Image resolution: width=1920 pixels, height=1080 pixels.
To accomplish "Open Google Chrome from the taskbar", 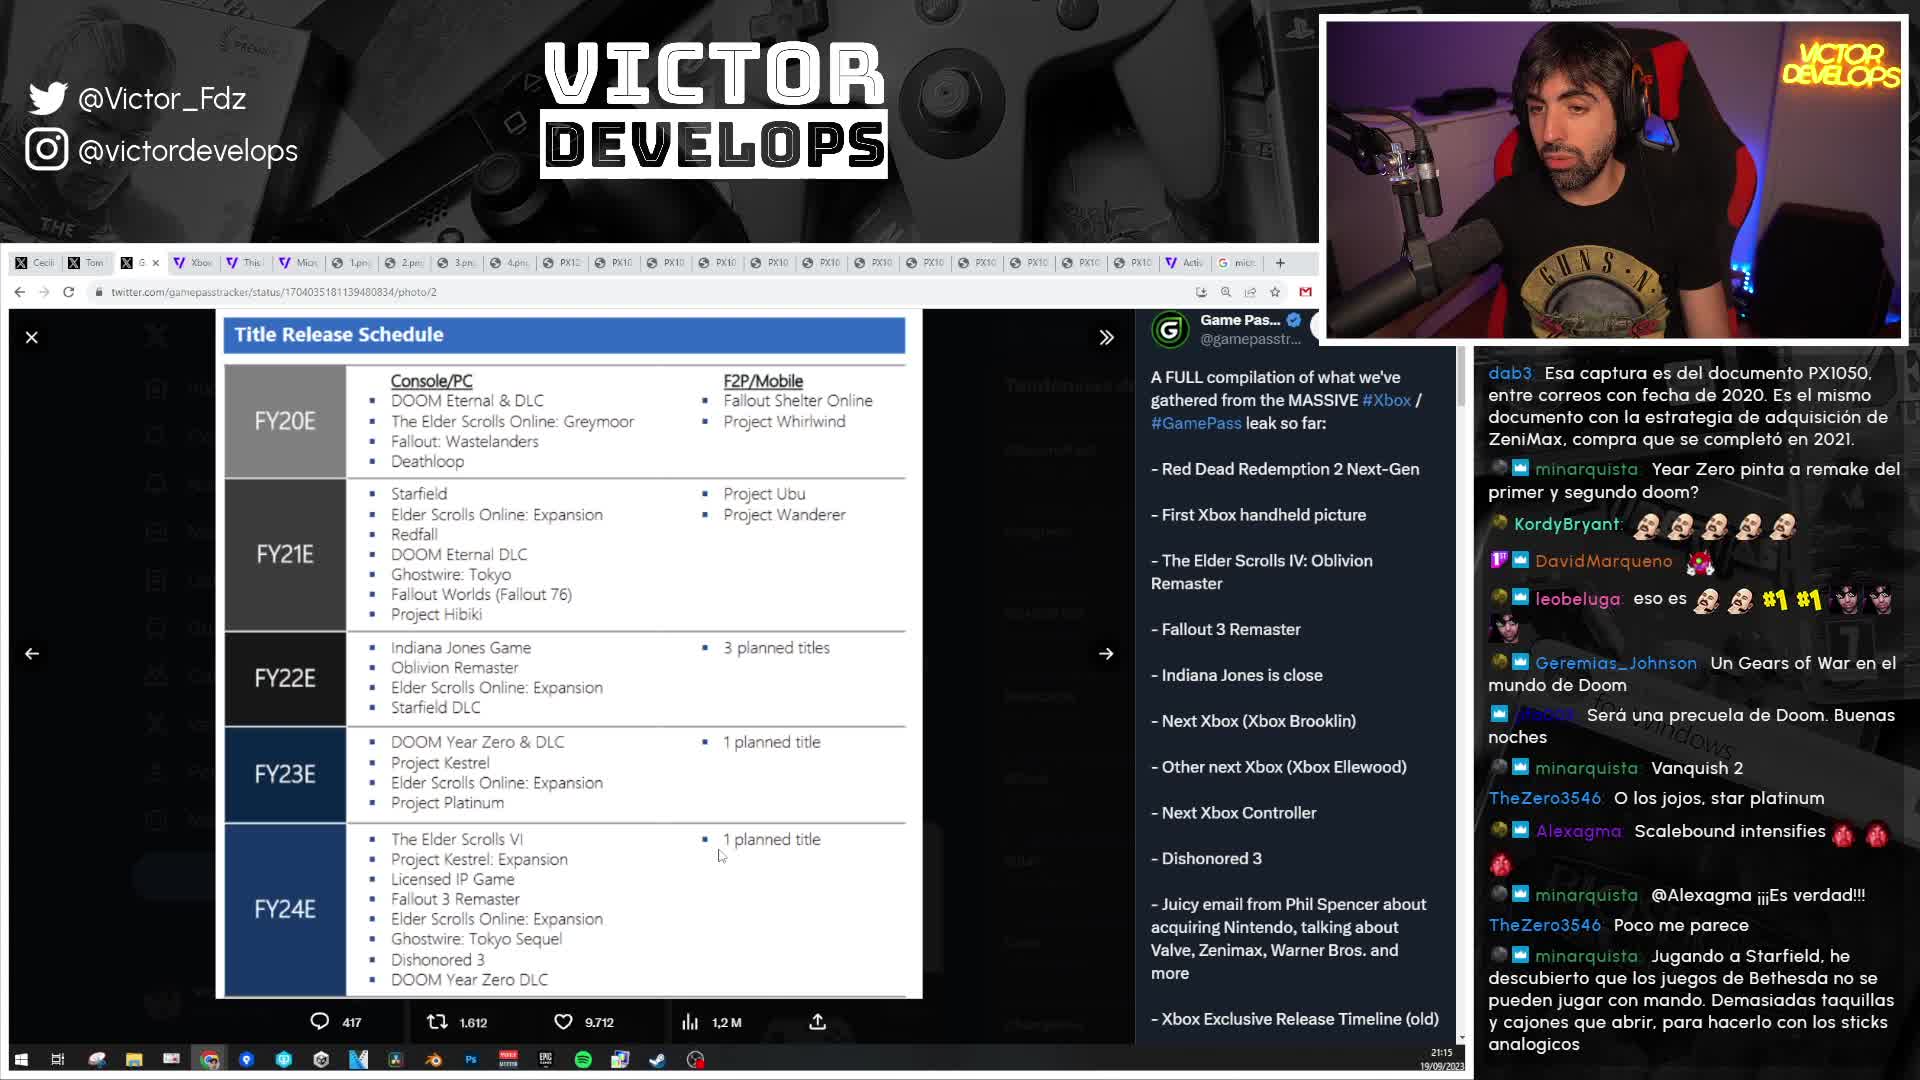I will pos(209,1060).
